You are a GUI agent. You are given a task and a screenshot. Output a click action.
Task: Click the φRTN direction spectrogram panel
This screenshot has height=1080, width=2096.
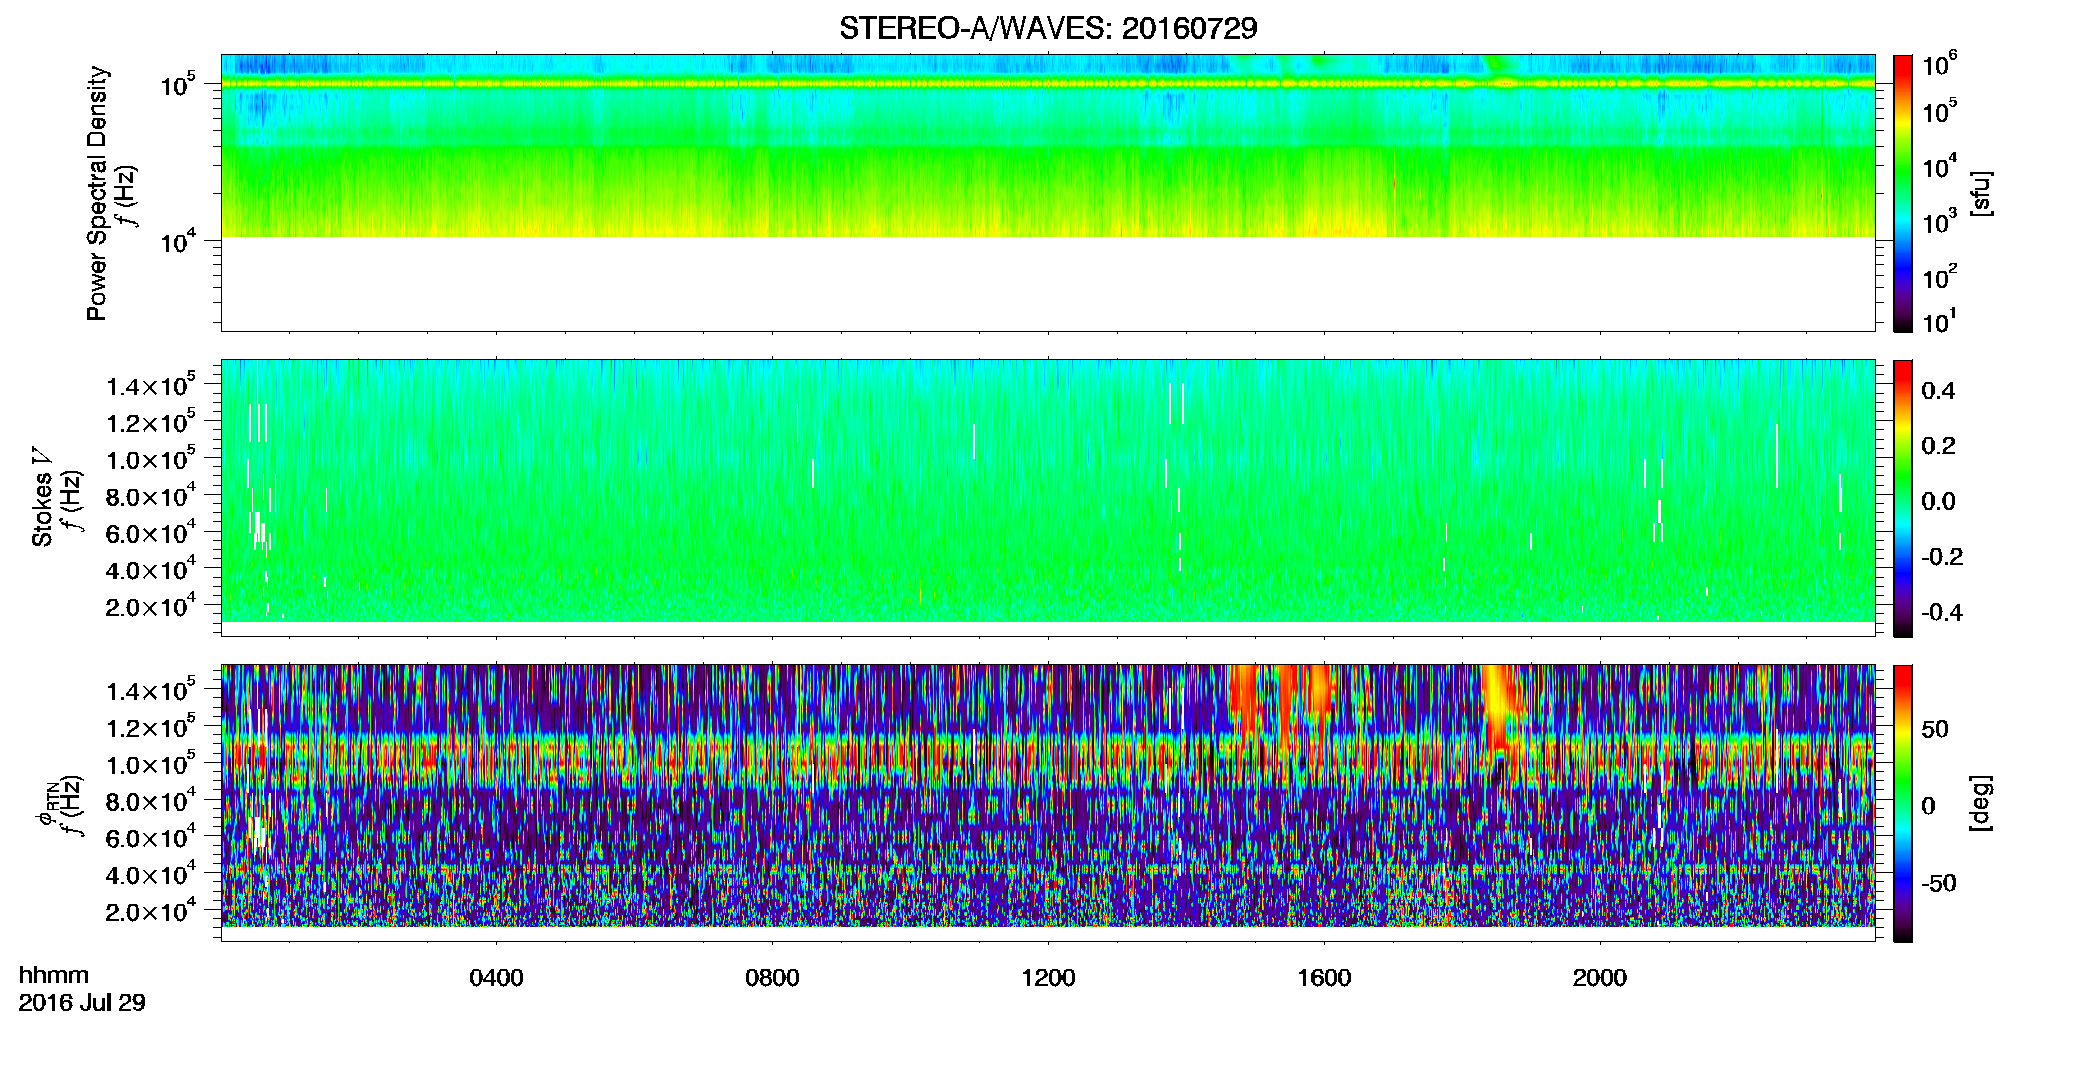[x=1048, y=802]
